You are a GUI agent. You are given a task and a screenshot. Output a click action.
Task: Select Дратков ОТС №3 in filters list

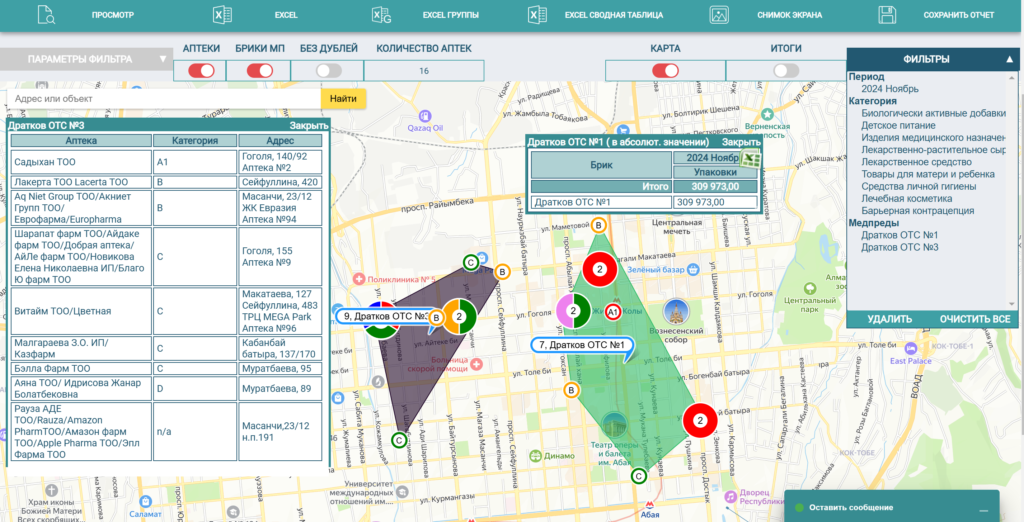pyautogui.click(x=899, y=247)
